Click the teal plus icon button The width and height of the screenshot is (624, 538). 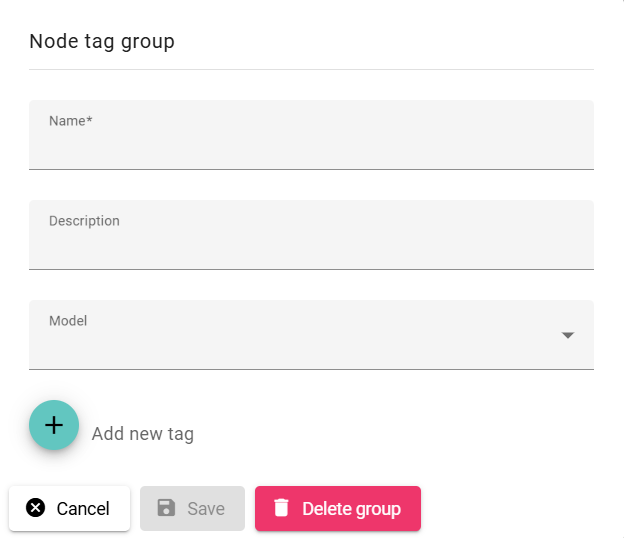coord(54,425)
